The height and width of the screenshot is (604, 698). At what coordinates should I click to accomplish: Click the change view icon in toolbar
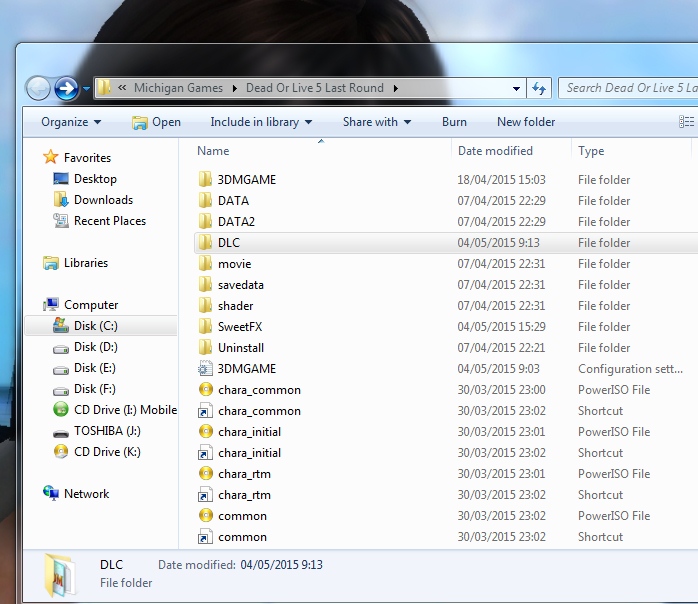(x=686, y=122)
